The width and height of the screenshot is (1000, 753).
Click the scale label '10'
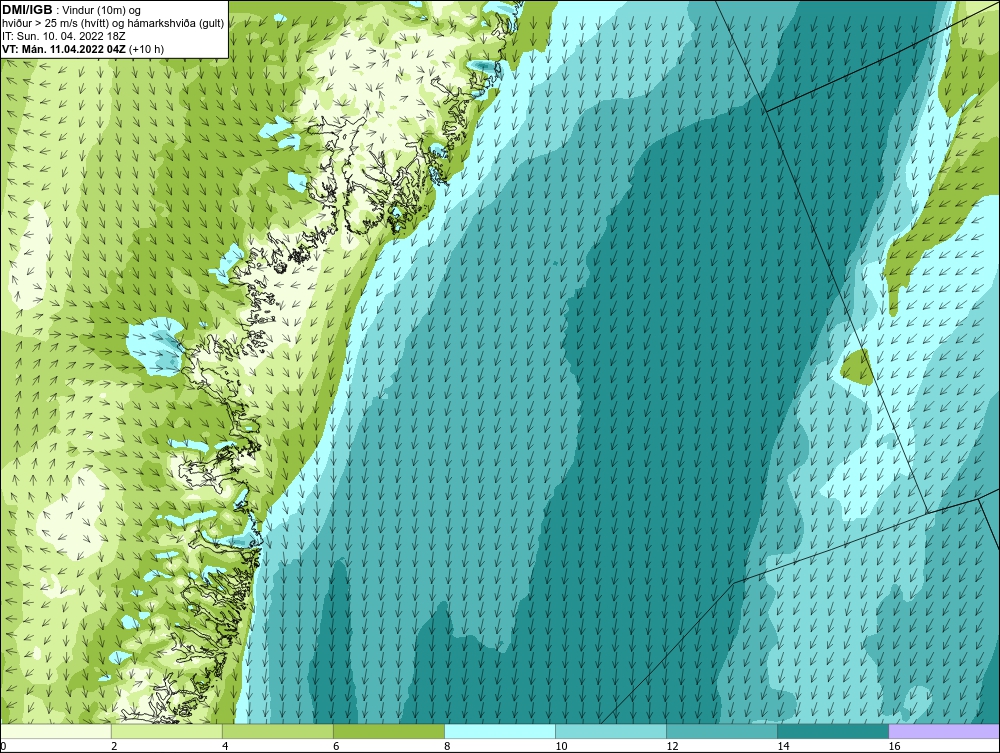coord(561,746)
